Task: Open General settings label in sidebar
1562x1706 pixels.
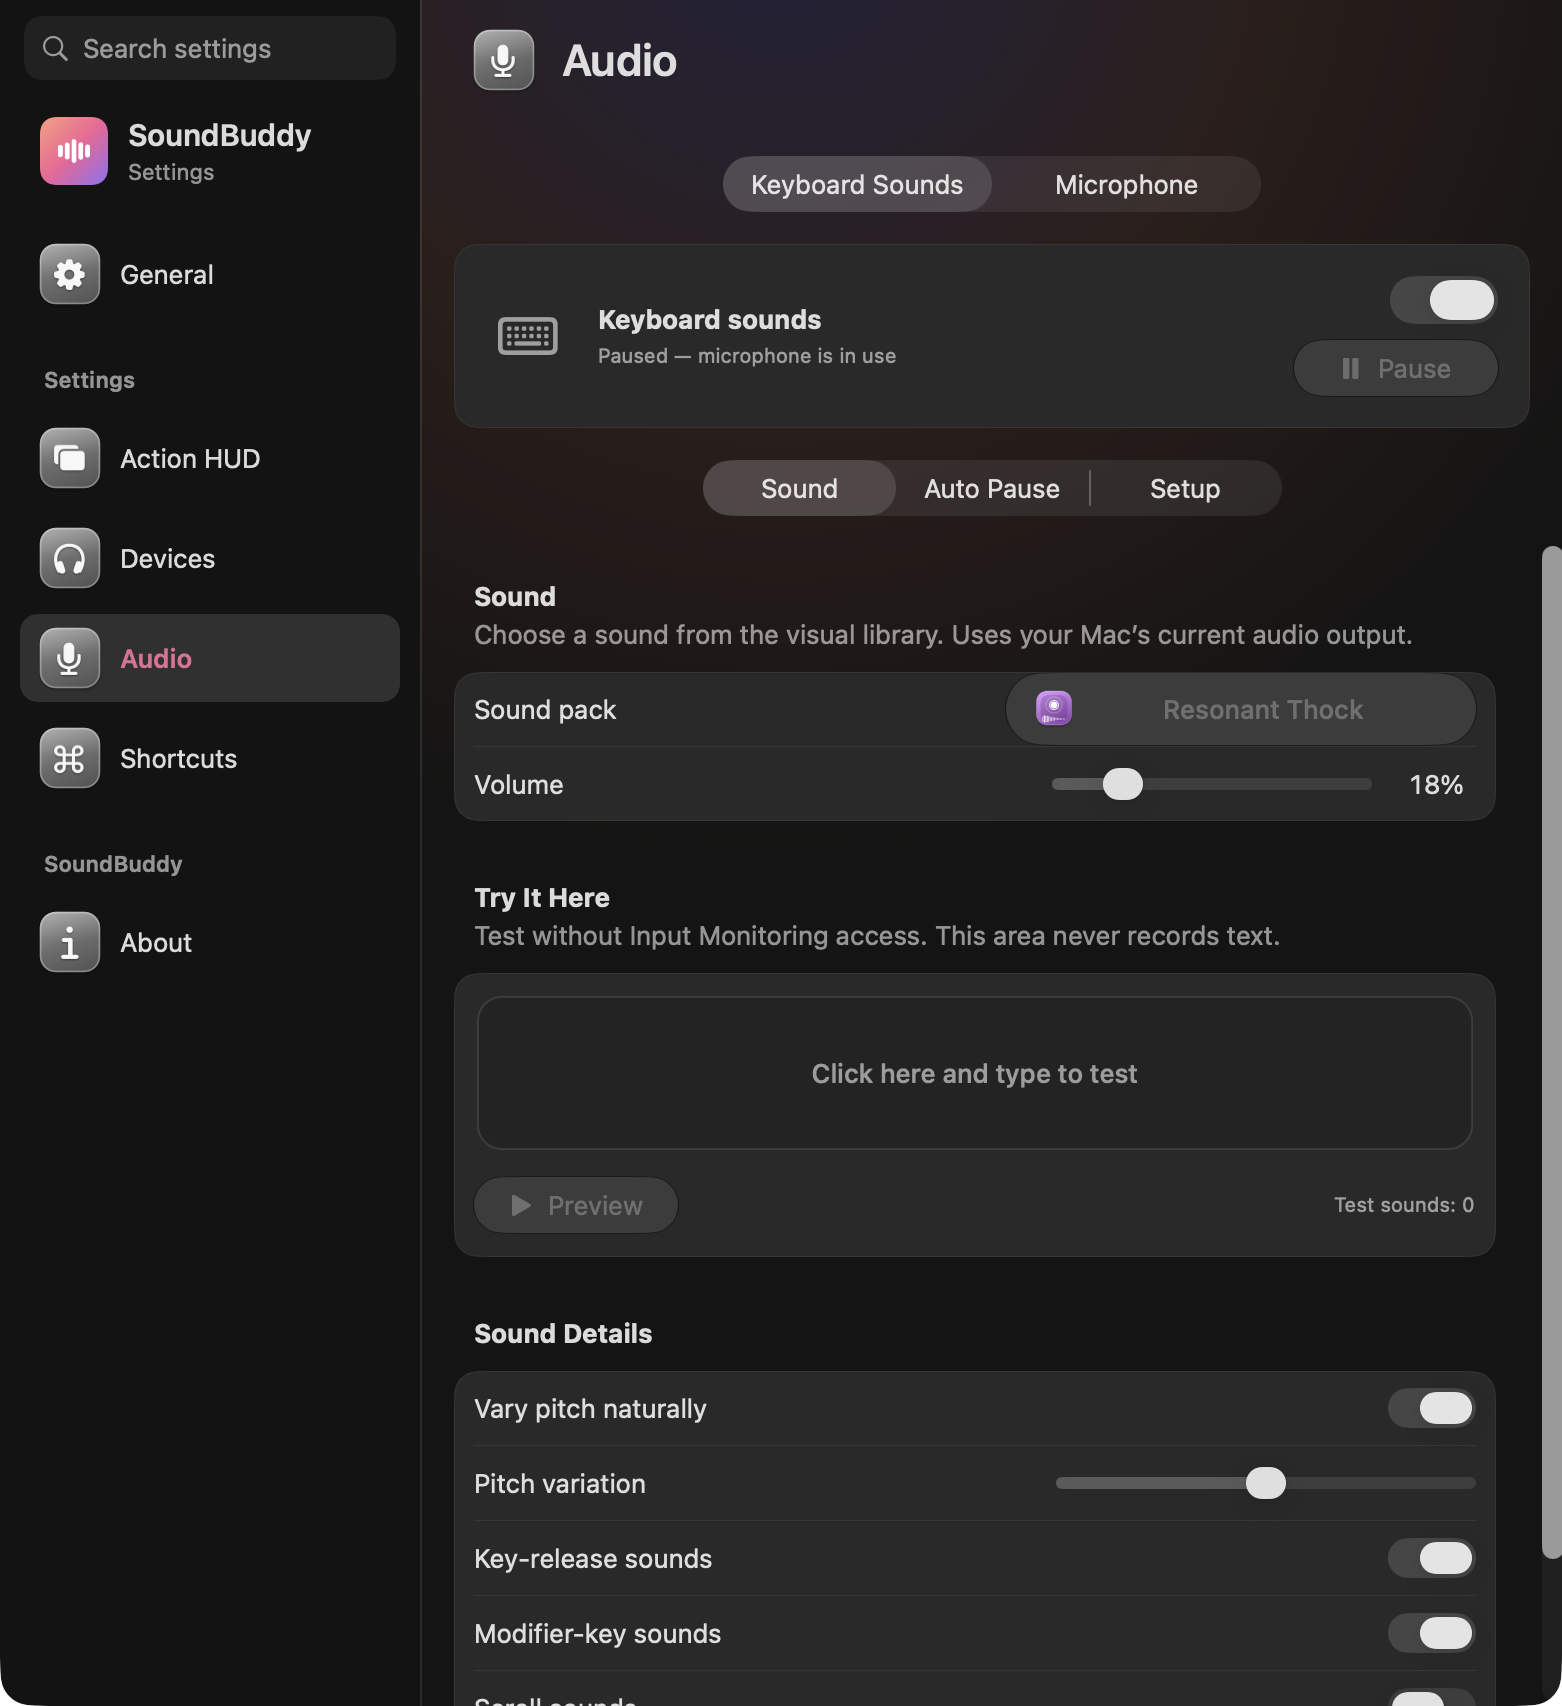Action: click(x=167, y=274)
